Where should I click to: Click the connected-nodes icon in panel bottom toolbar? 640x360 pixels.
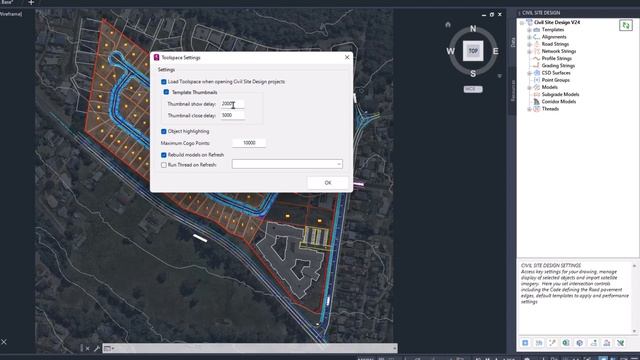(x=552, y=343)
